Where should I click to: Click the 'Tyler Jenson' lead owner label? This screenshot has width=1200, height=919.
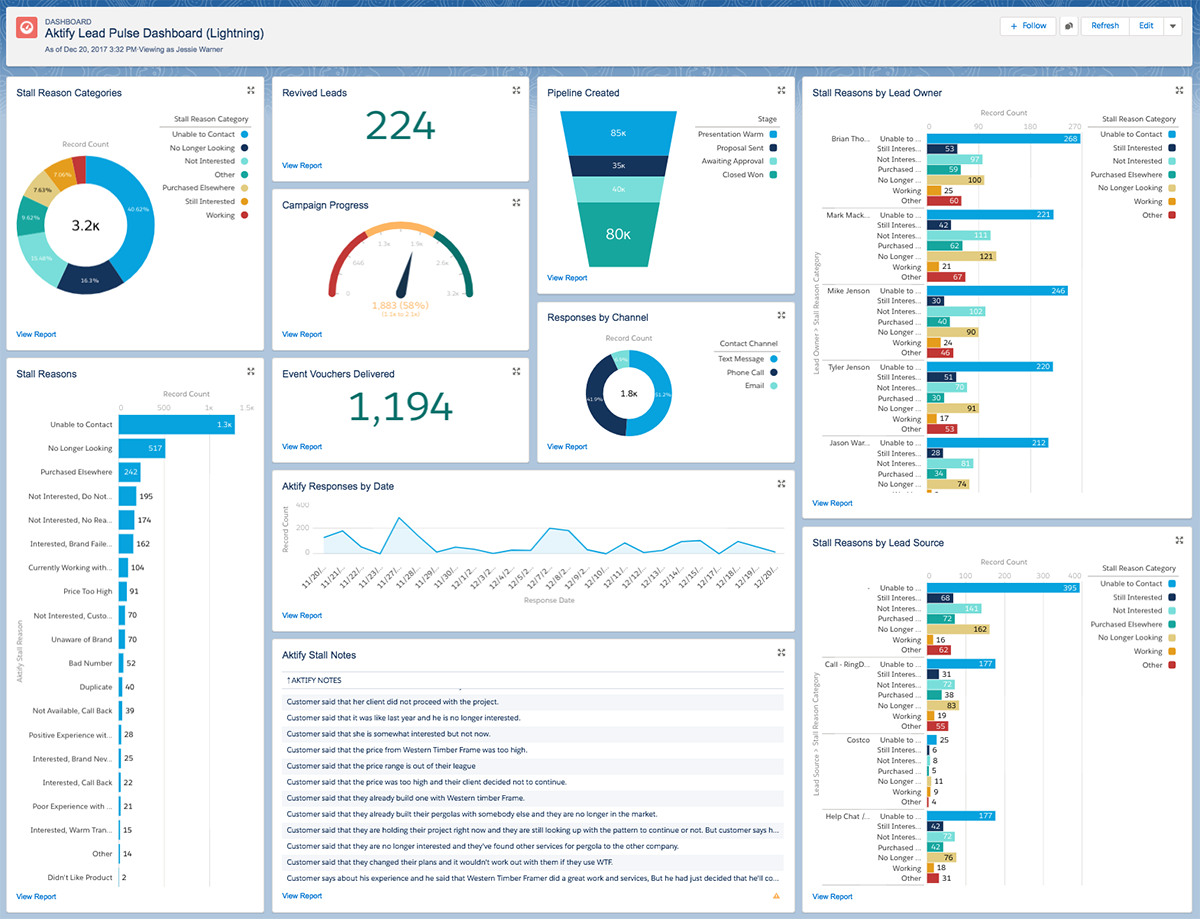tap(849, 367)
